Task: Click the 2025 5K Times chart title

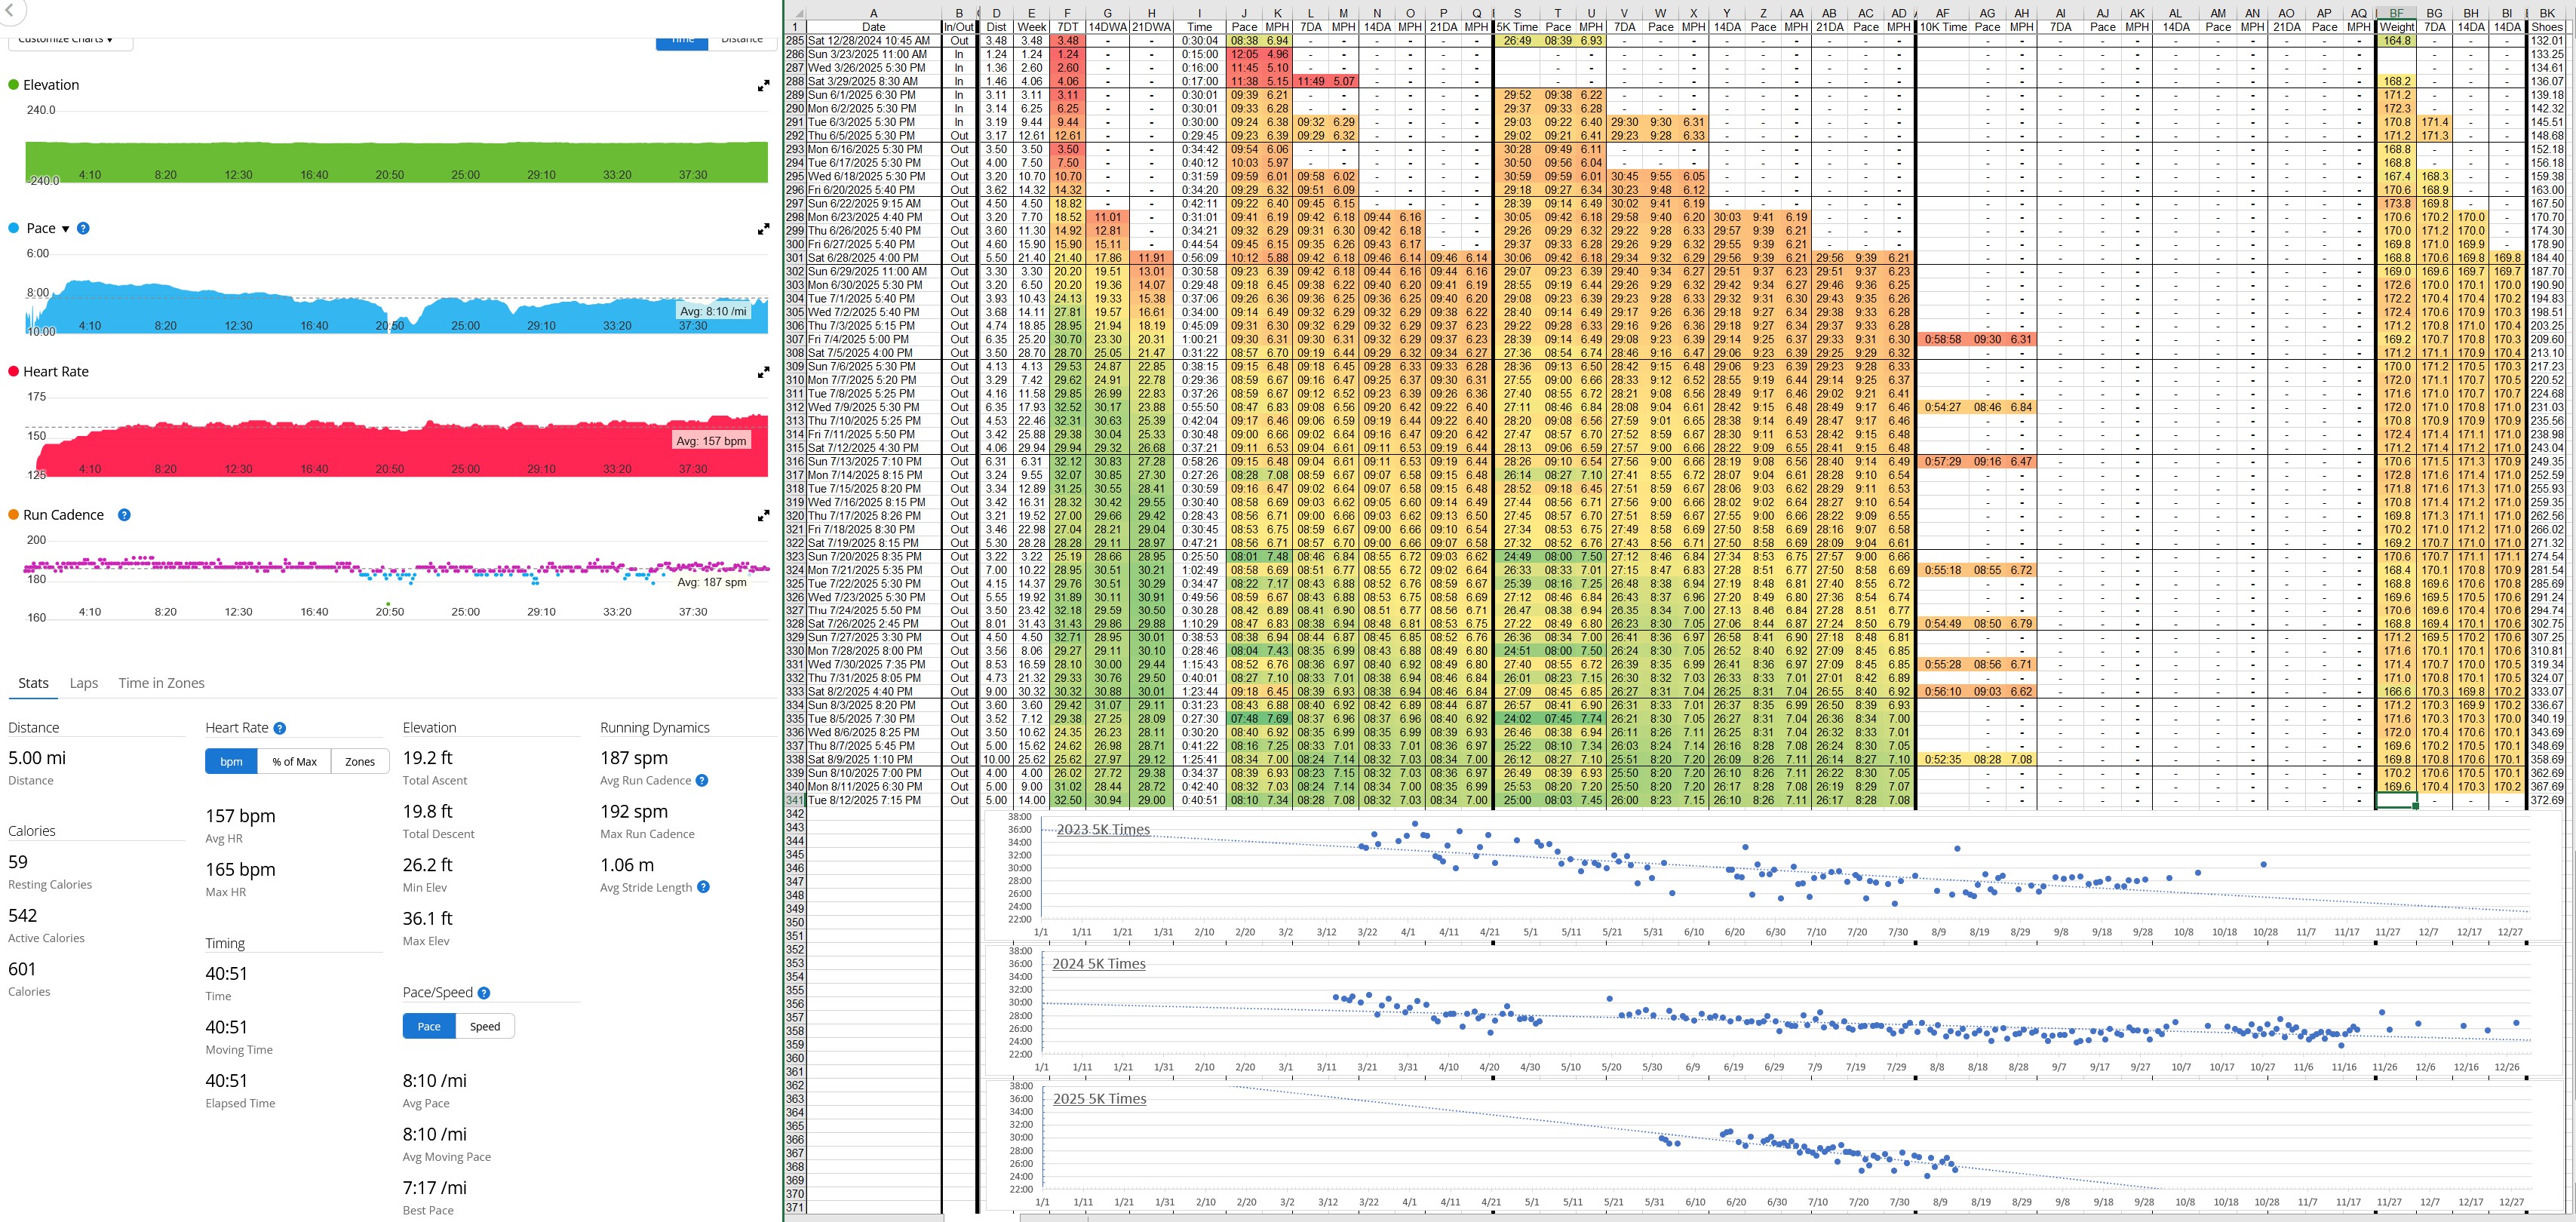Action: (x=1099, y=1098)
